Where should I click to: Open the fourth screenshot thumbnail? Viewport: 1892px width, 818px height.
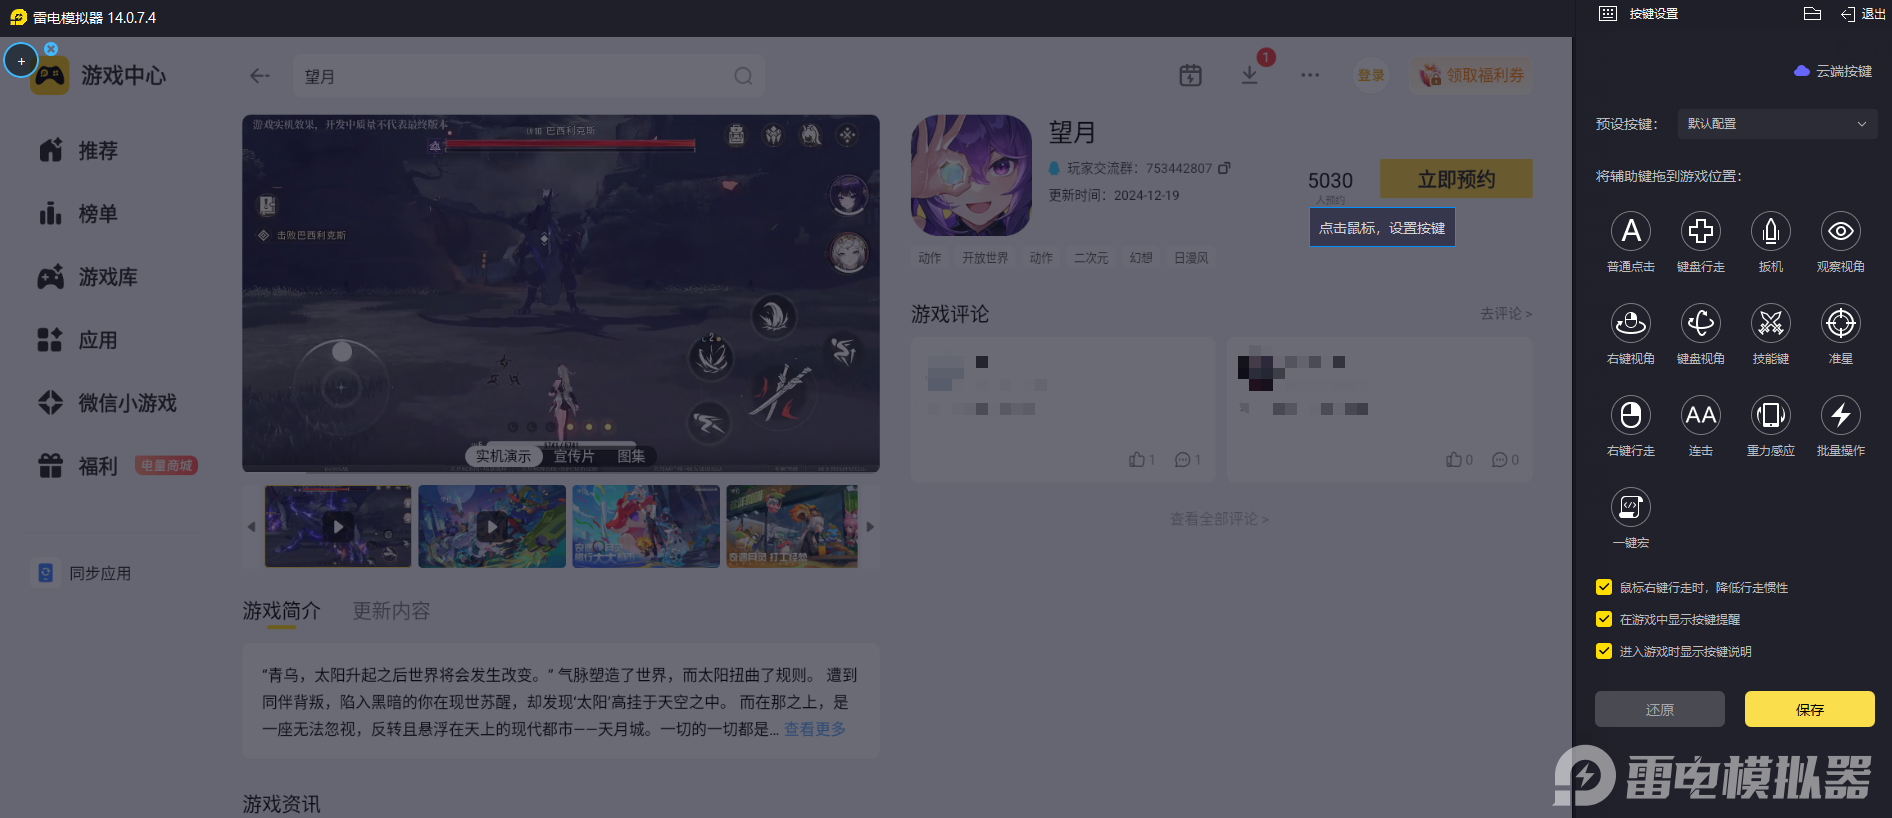point(792,527)
